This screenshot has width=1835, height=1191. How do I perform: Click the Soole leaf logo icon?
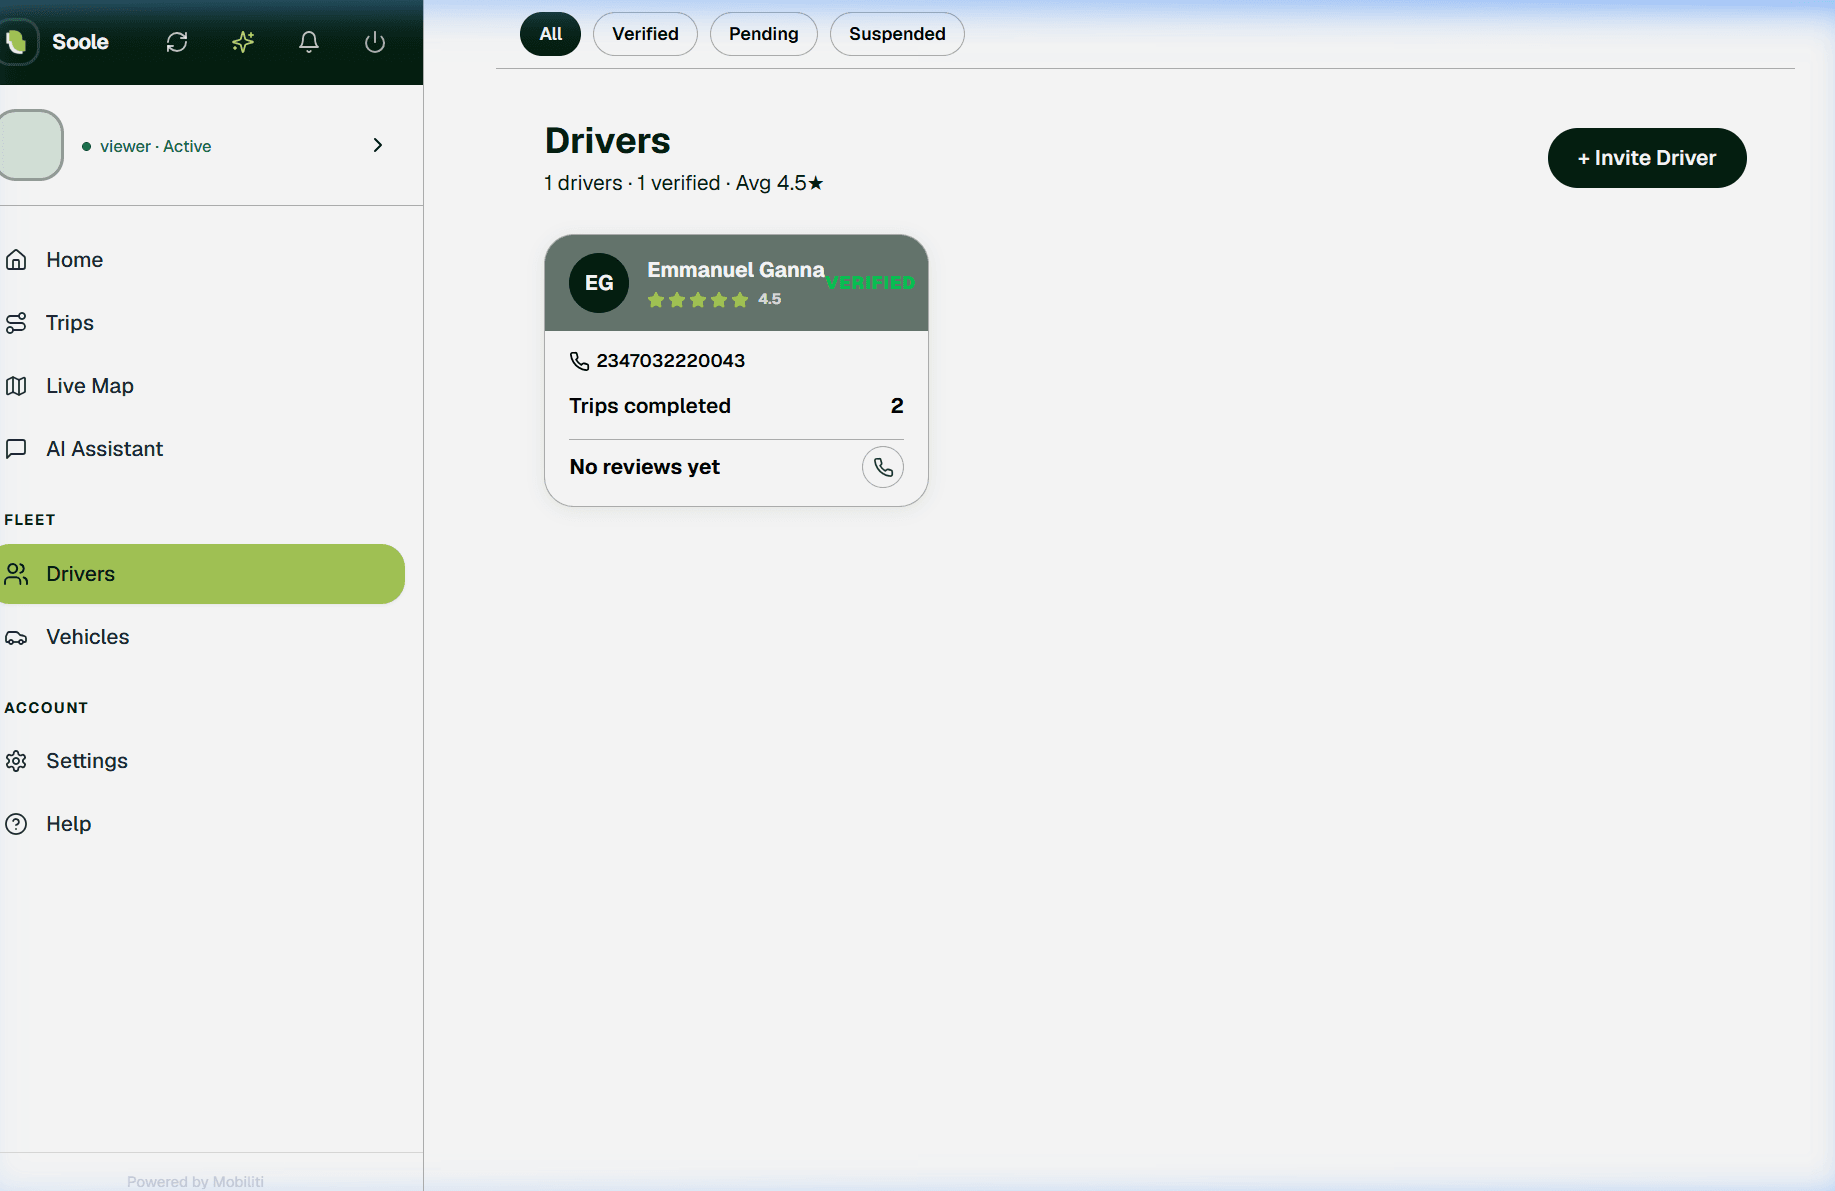[x=16, y=42]
